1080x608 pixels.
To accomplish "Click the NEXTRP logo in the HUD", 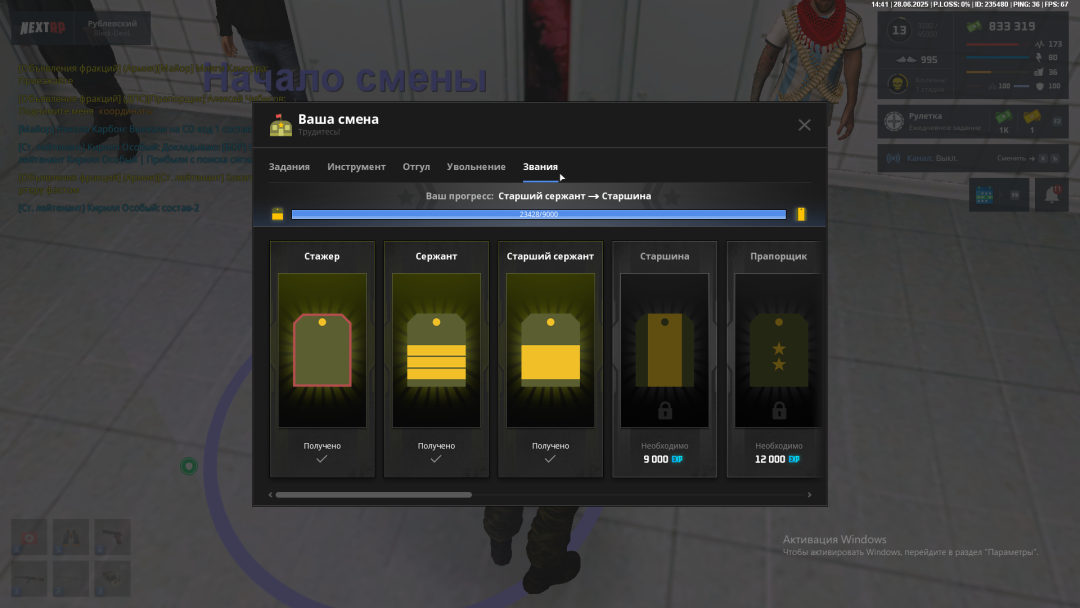I will 43,28.
